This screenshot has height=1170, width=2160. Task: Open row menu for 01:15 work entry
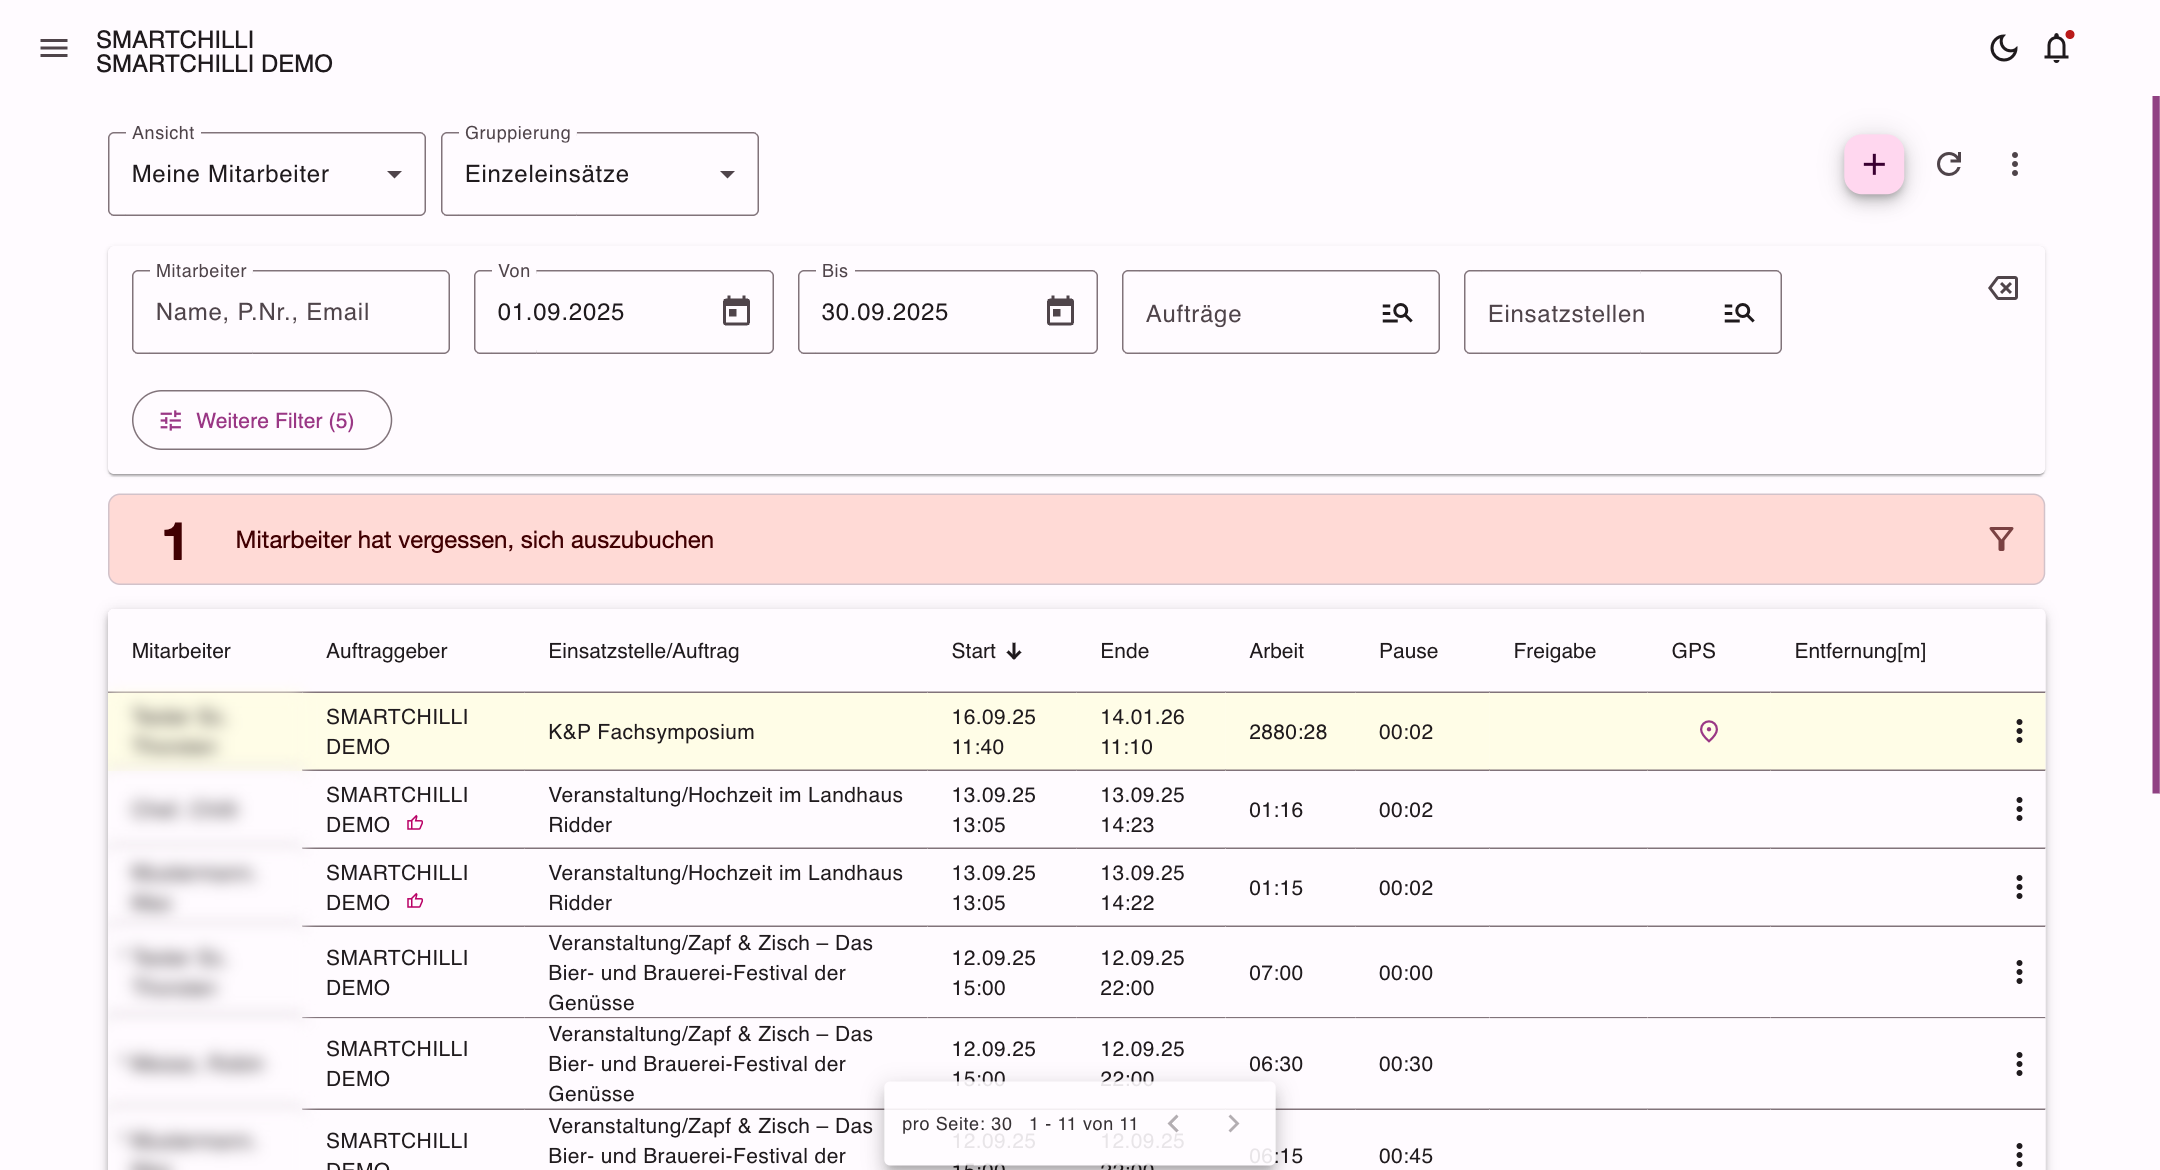(2019, 888)
